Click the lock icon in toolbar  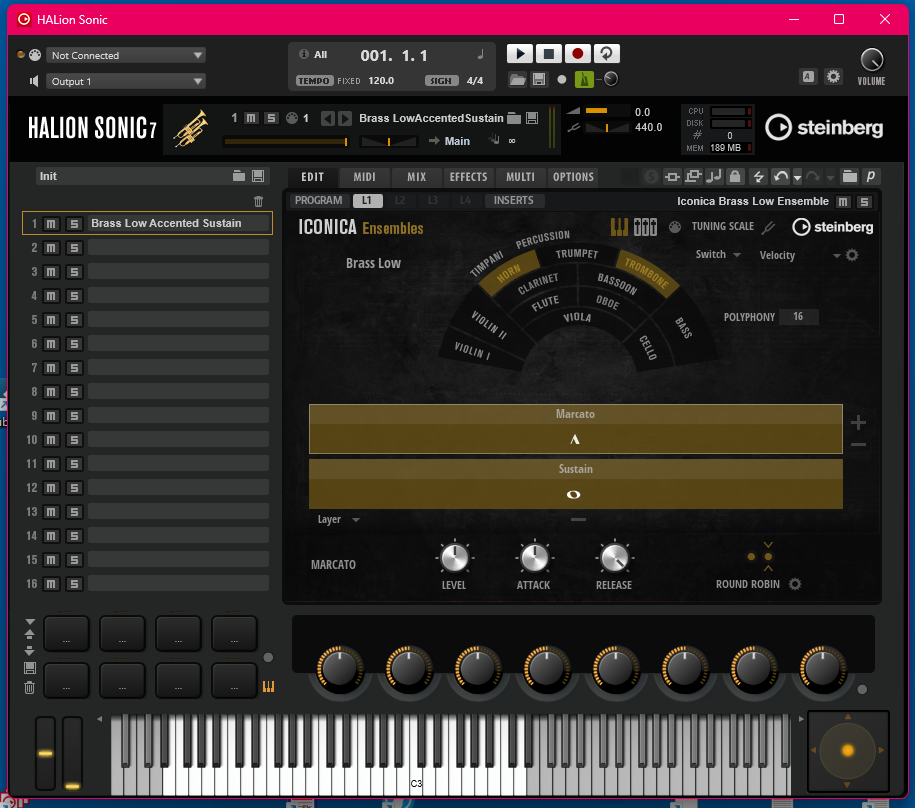tap(735, 176)
